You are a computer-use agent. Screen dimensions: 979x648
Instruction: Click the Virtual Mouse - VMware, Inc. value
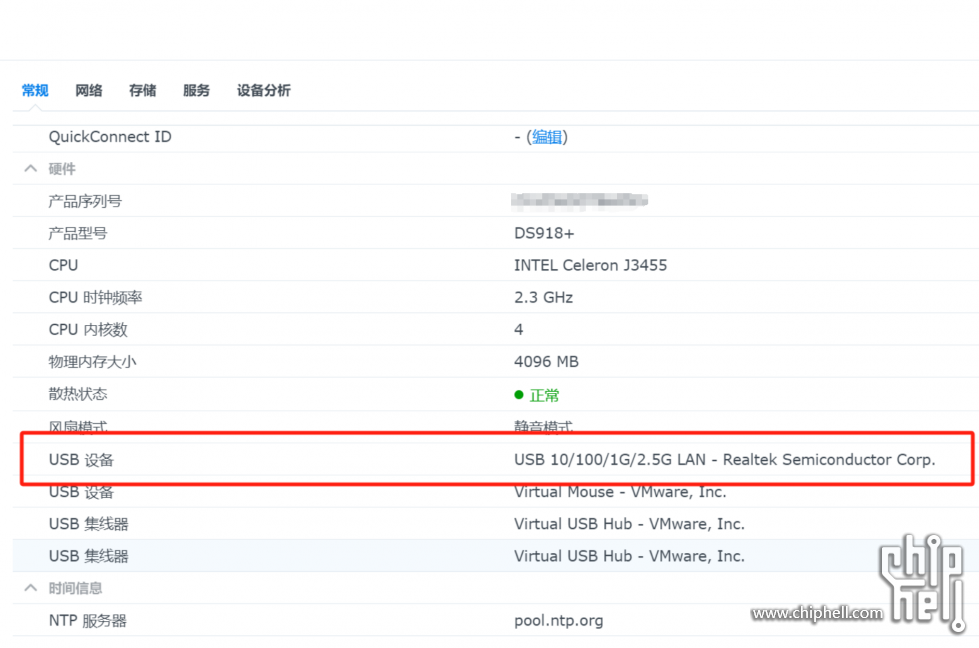click(x=620, y=492)
